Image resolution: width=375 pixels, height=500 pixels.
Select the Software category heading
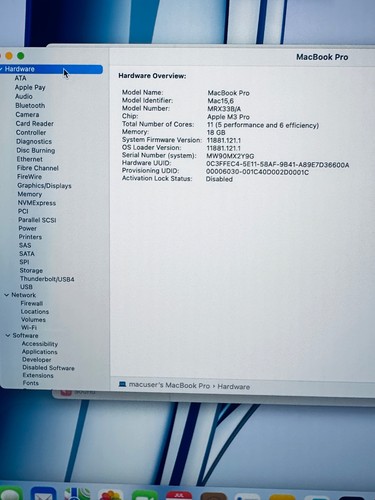click(25, 335)
